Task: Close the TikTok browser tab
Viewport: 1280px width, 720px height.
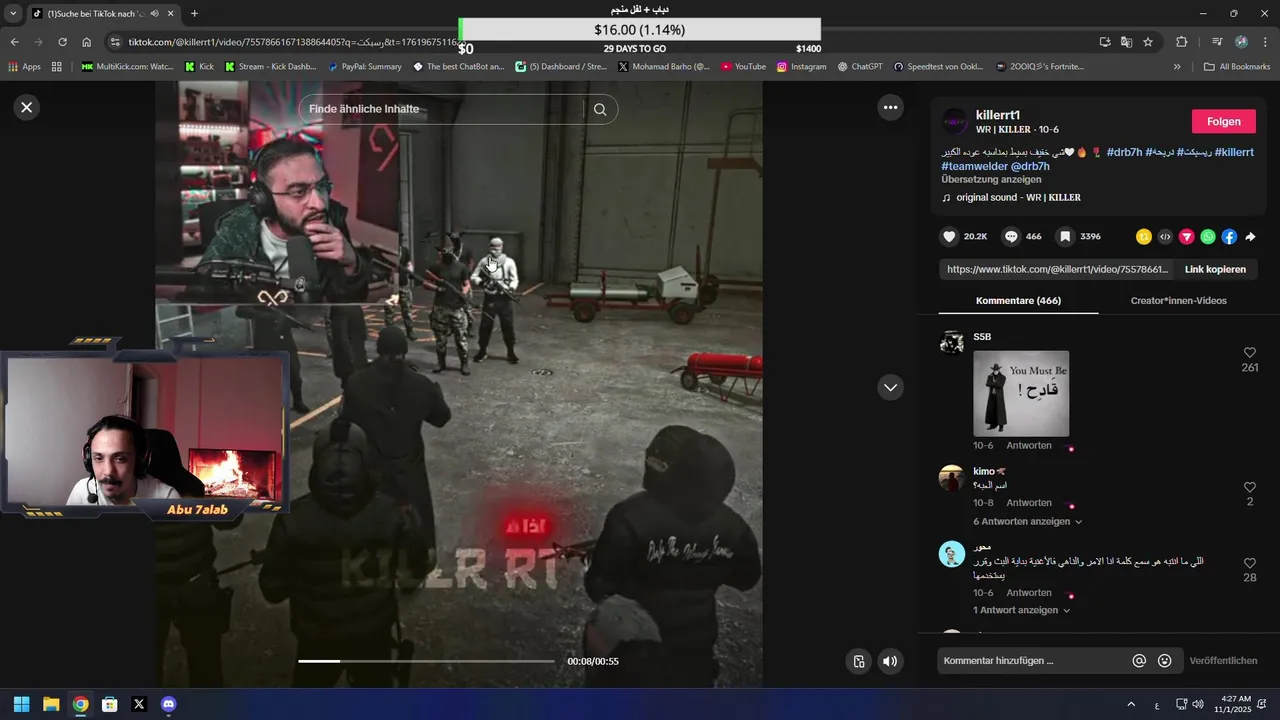Action: (171, 13)
